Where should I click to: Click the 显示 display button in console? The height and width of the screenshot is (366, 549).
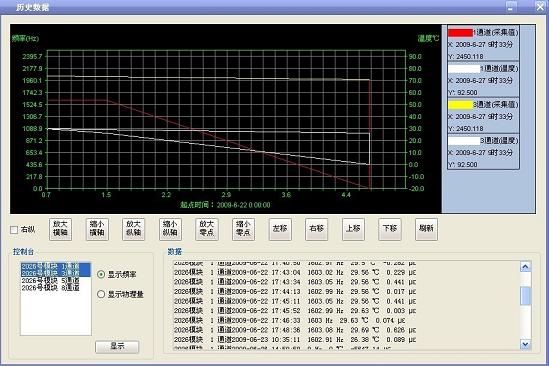[117, 347]
